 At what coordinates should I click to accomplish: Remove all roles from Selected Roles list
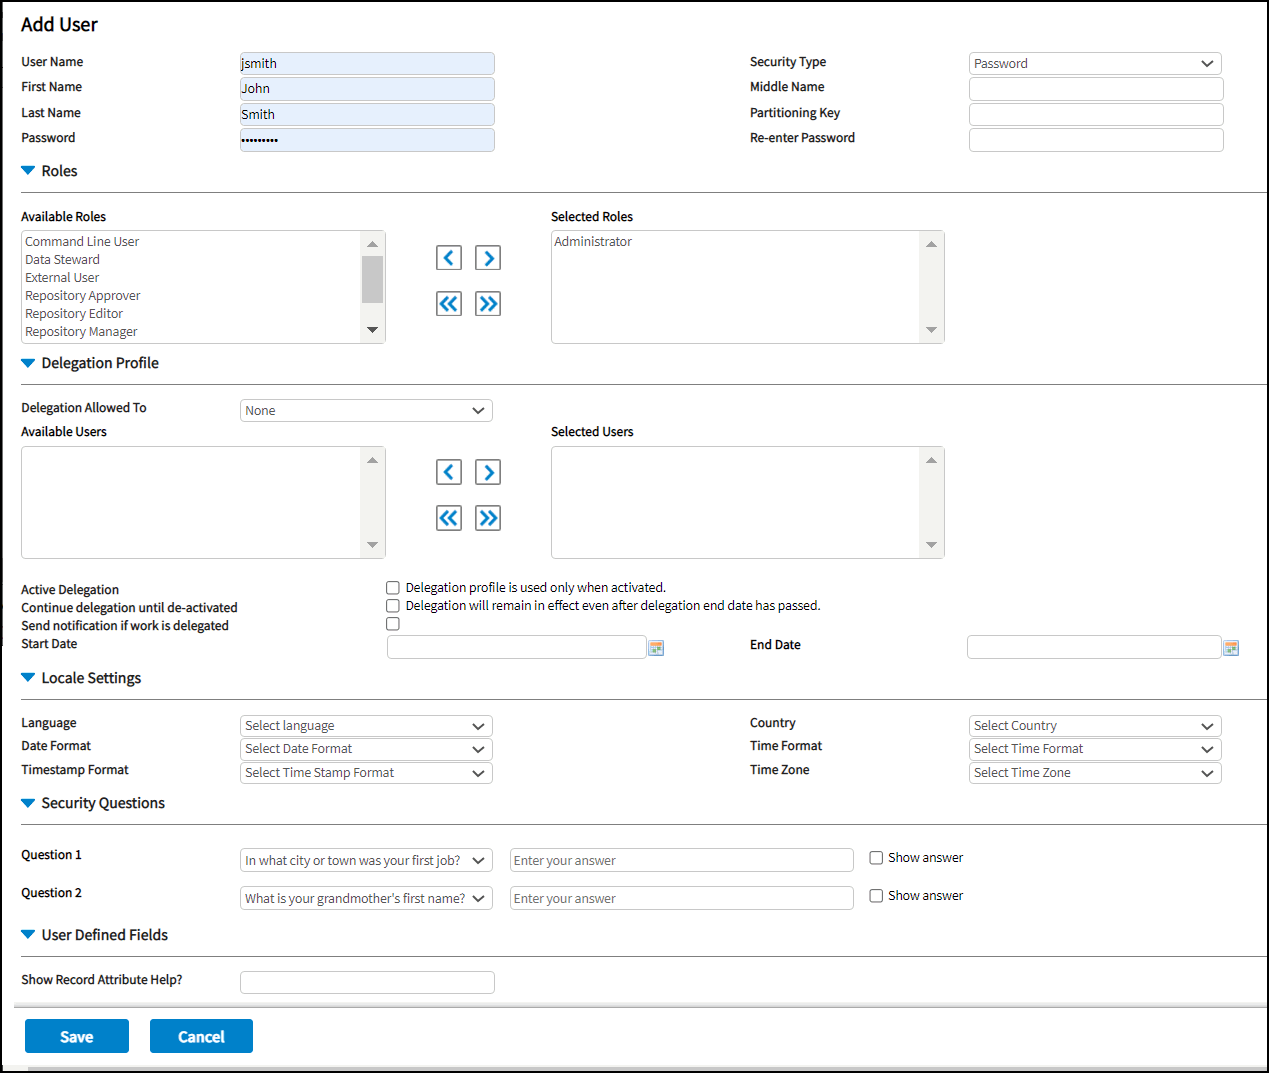point(449,304)
